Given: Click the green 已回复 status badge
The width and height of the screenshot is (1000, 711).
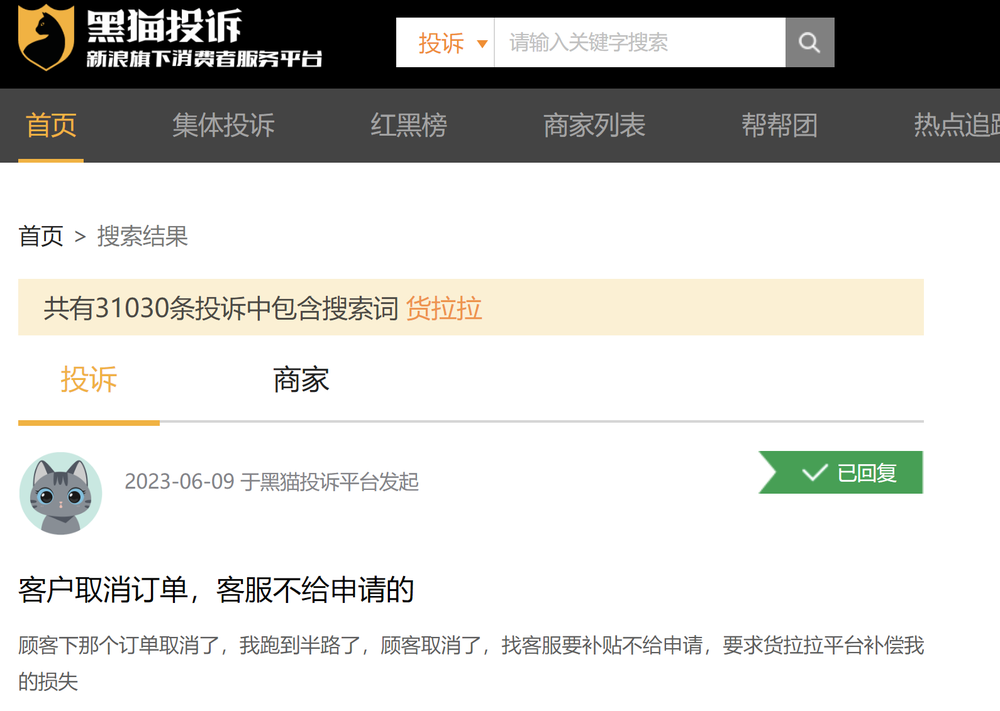Looking at the screenshot, I should 841,473.
